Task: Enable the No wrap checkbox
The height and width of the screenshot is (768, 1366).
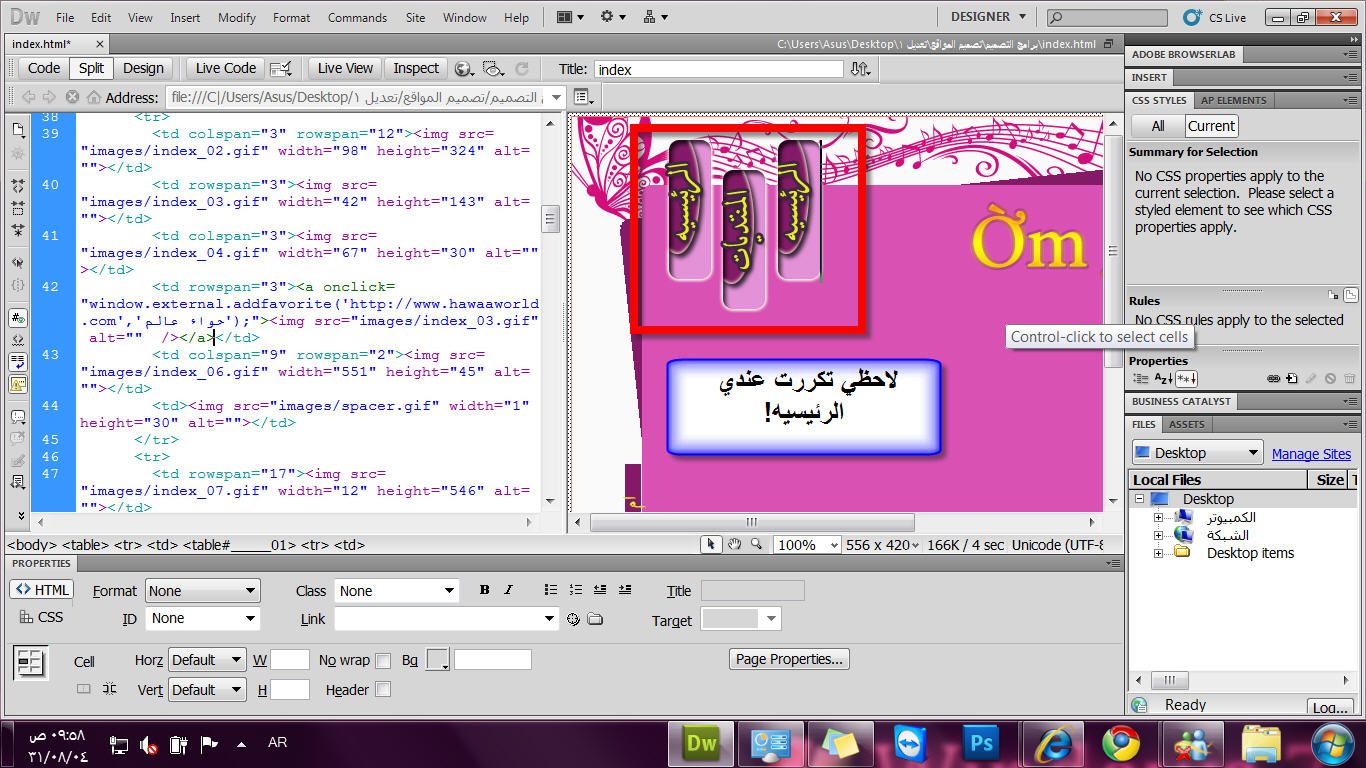Action: [382, 660]
